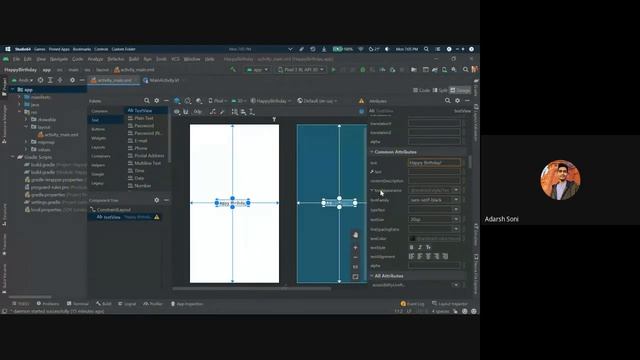Zoom in with plus icon on canvas
The image size is (640, 360).
pos(356,248)
